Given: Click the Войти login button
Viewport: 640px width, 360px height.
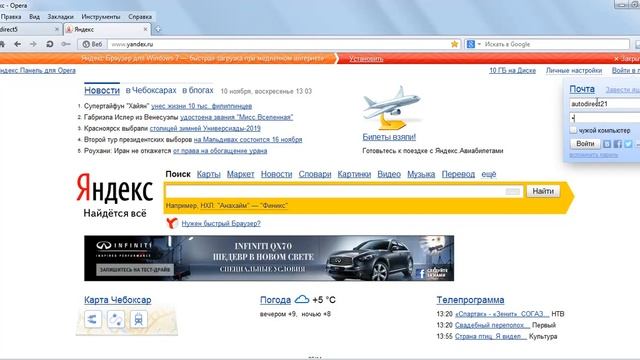Looking at the screenshot, I should 585,144.
